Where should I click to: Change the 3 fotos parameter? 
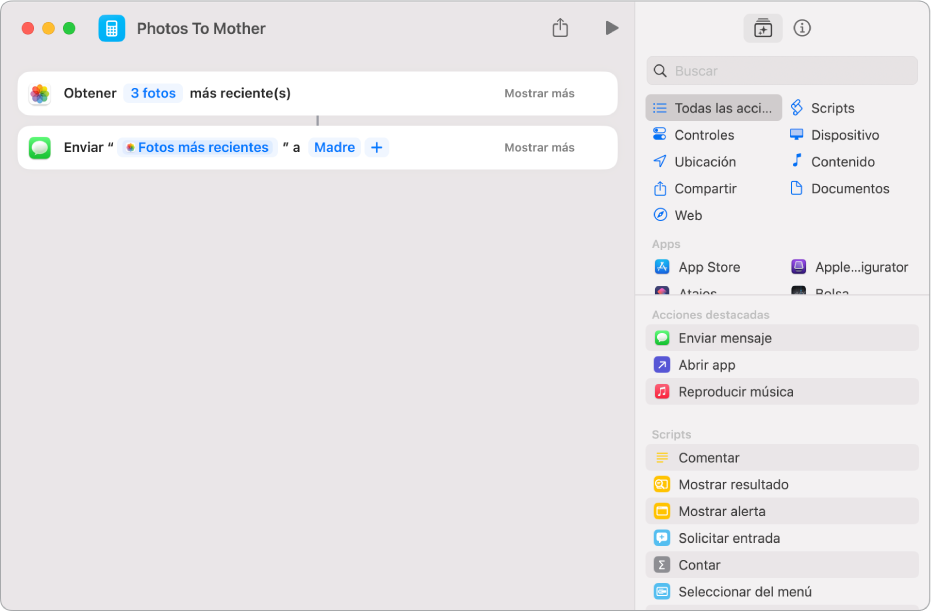tap(153, 93)
